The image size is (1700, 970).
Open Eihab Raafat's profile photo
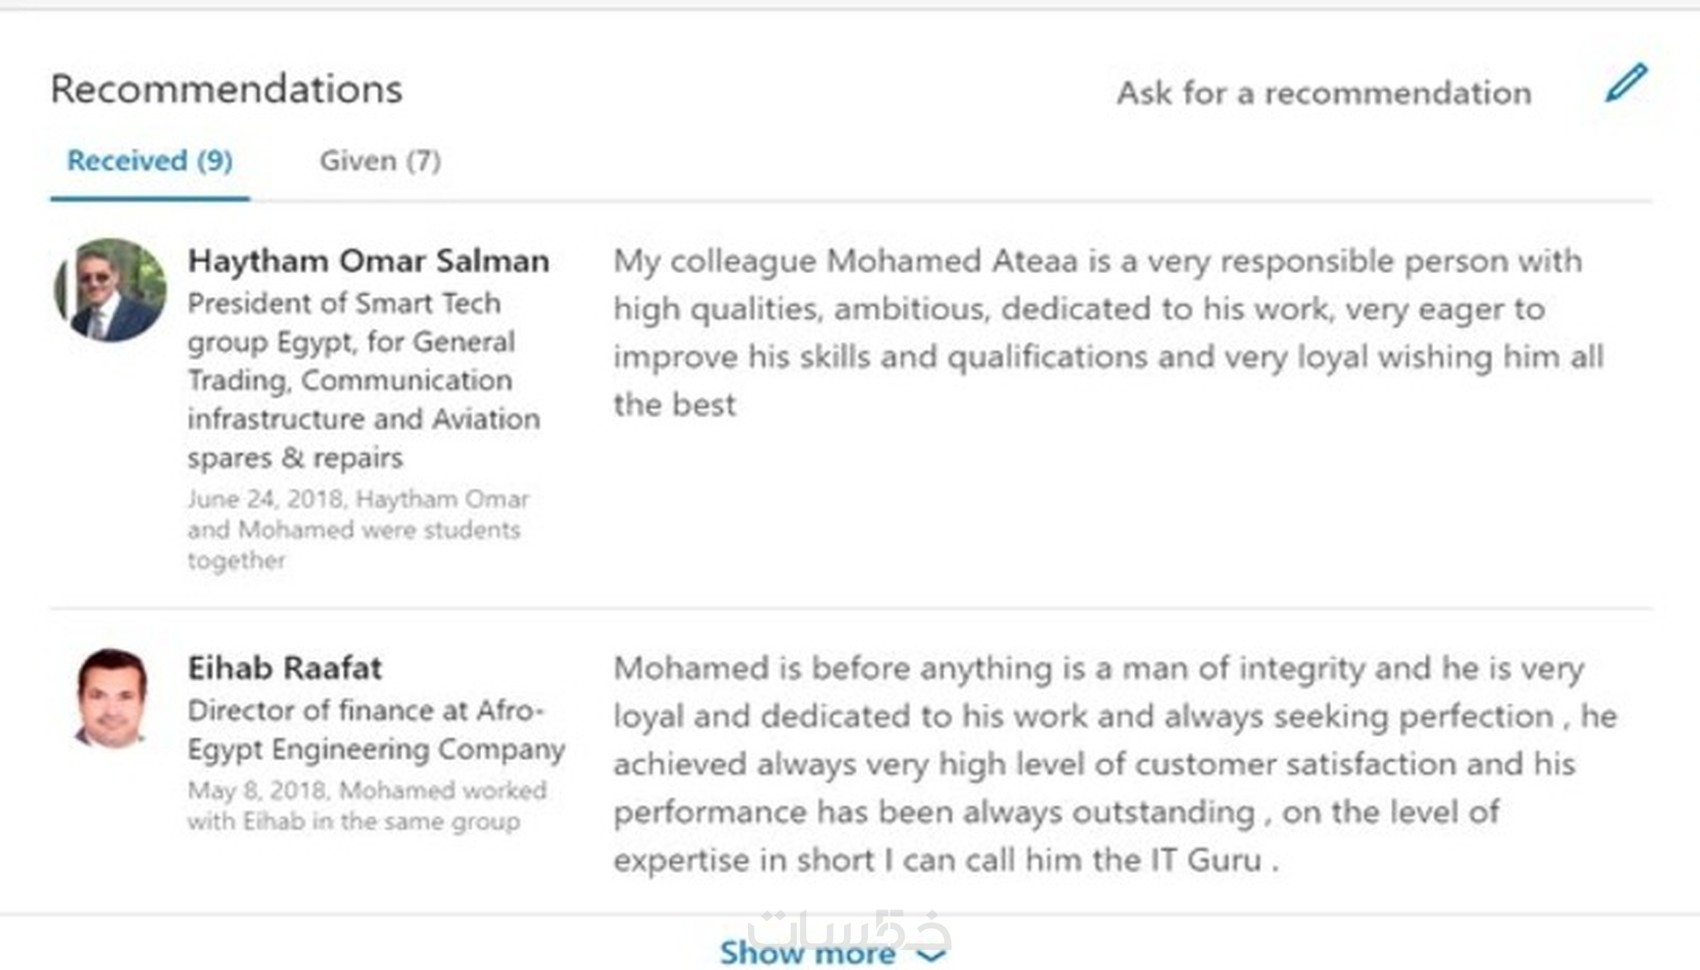tap(111, 698)
